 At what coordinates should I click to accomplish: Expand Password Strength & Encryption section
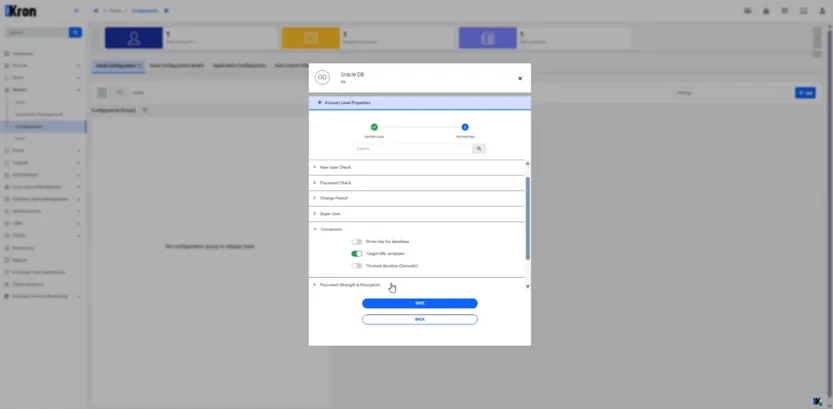[x=416, y=285]
